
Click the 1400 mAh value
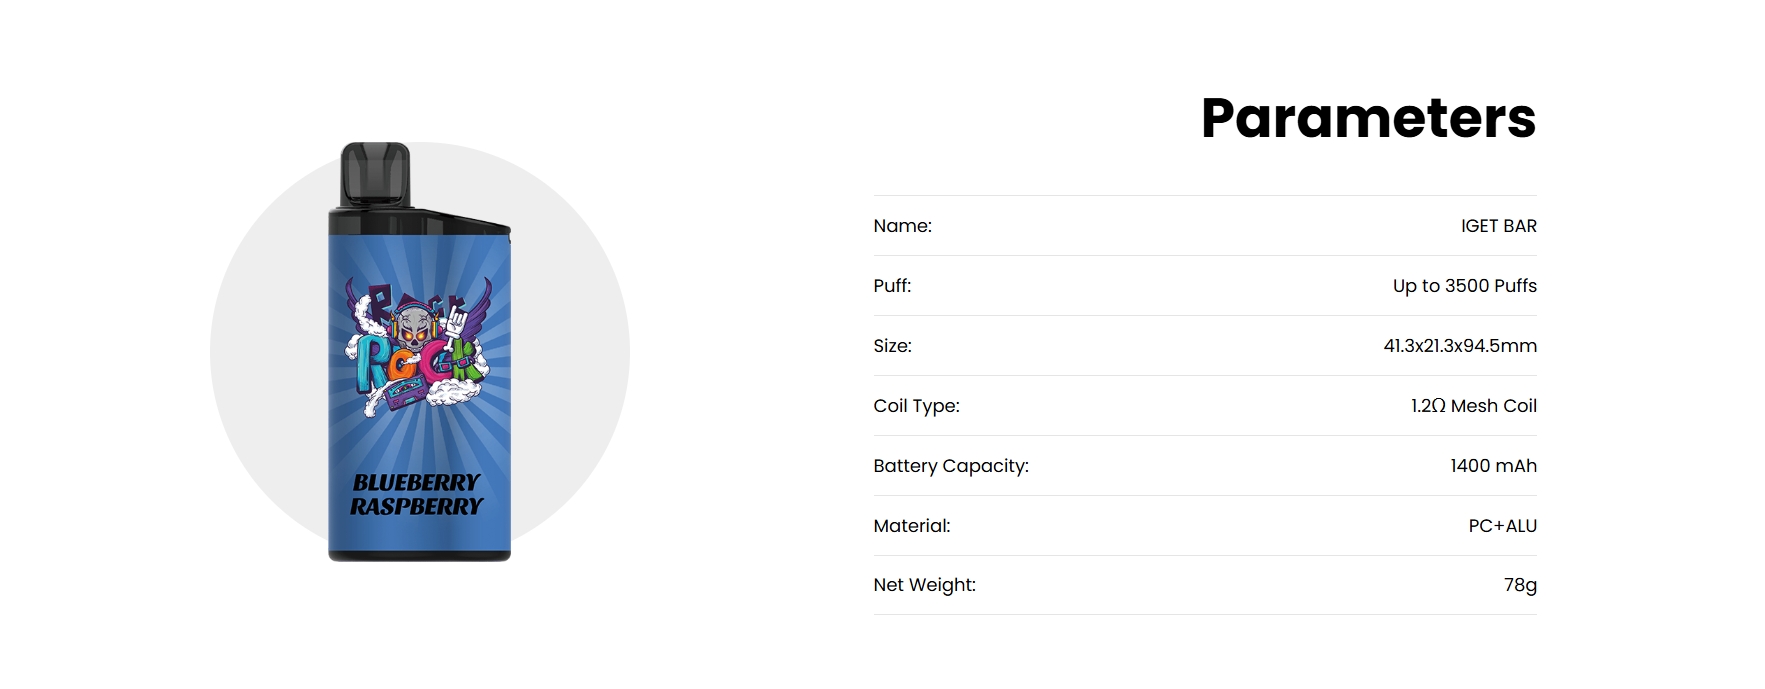pyautogui.click(x=1493, y=466)
